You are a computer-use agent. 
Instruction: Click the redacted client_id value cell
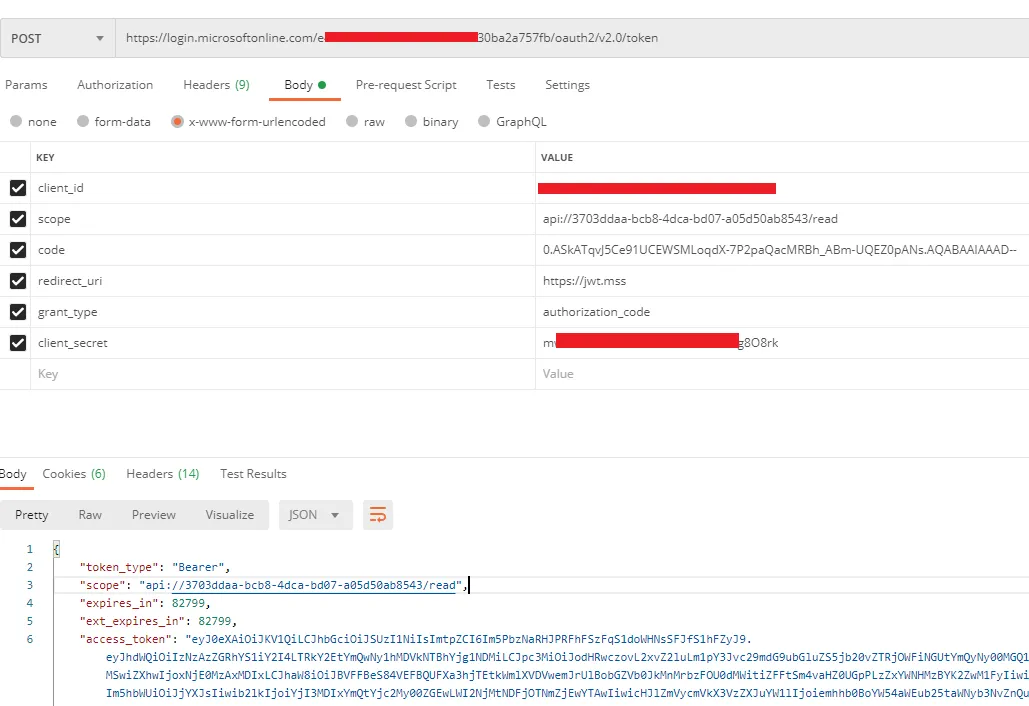click(x=782, y=188)
